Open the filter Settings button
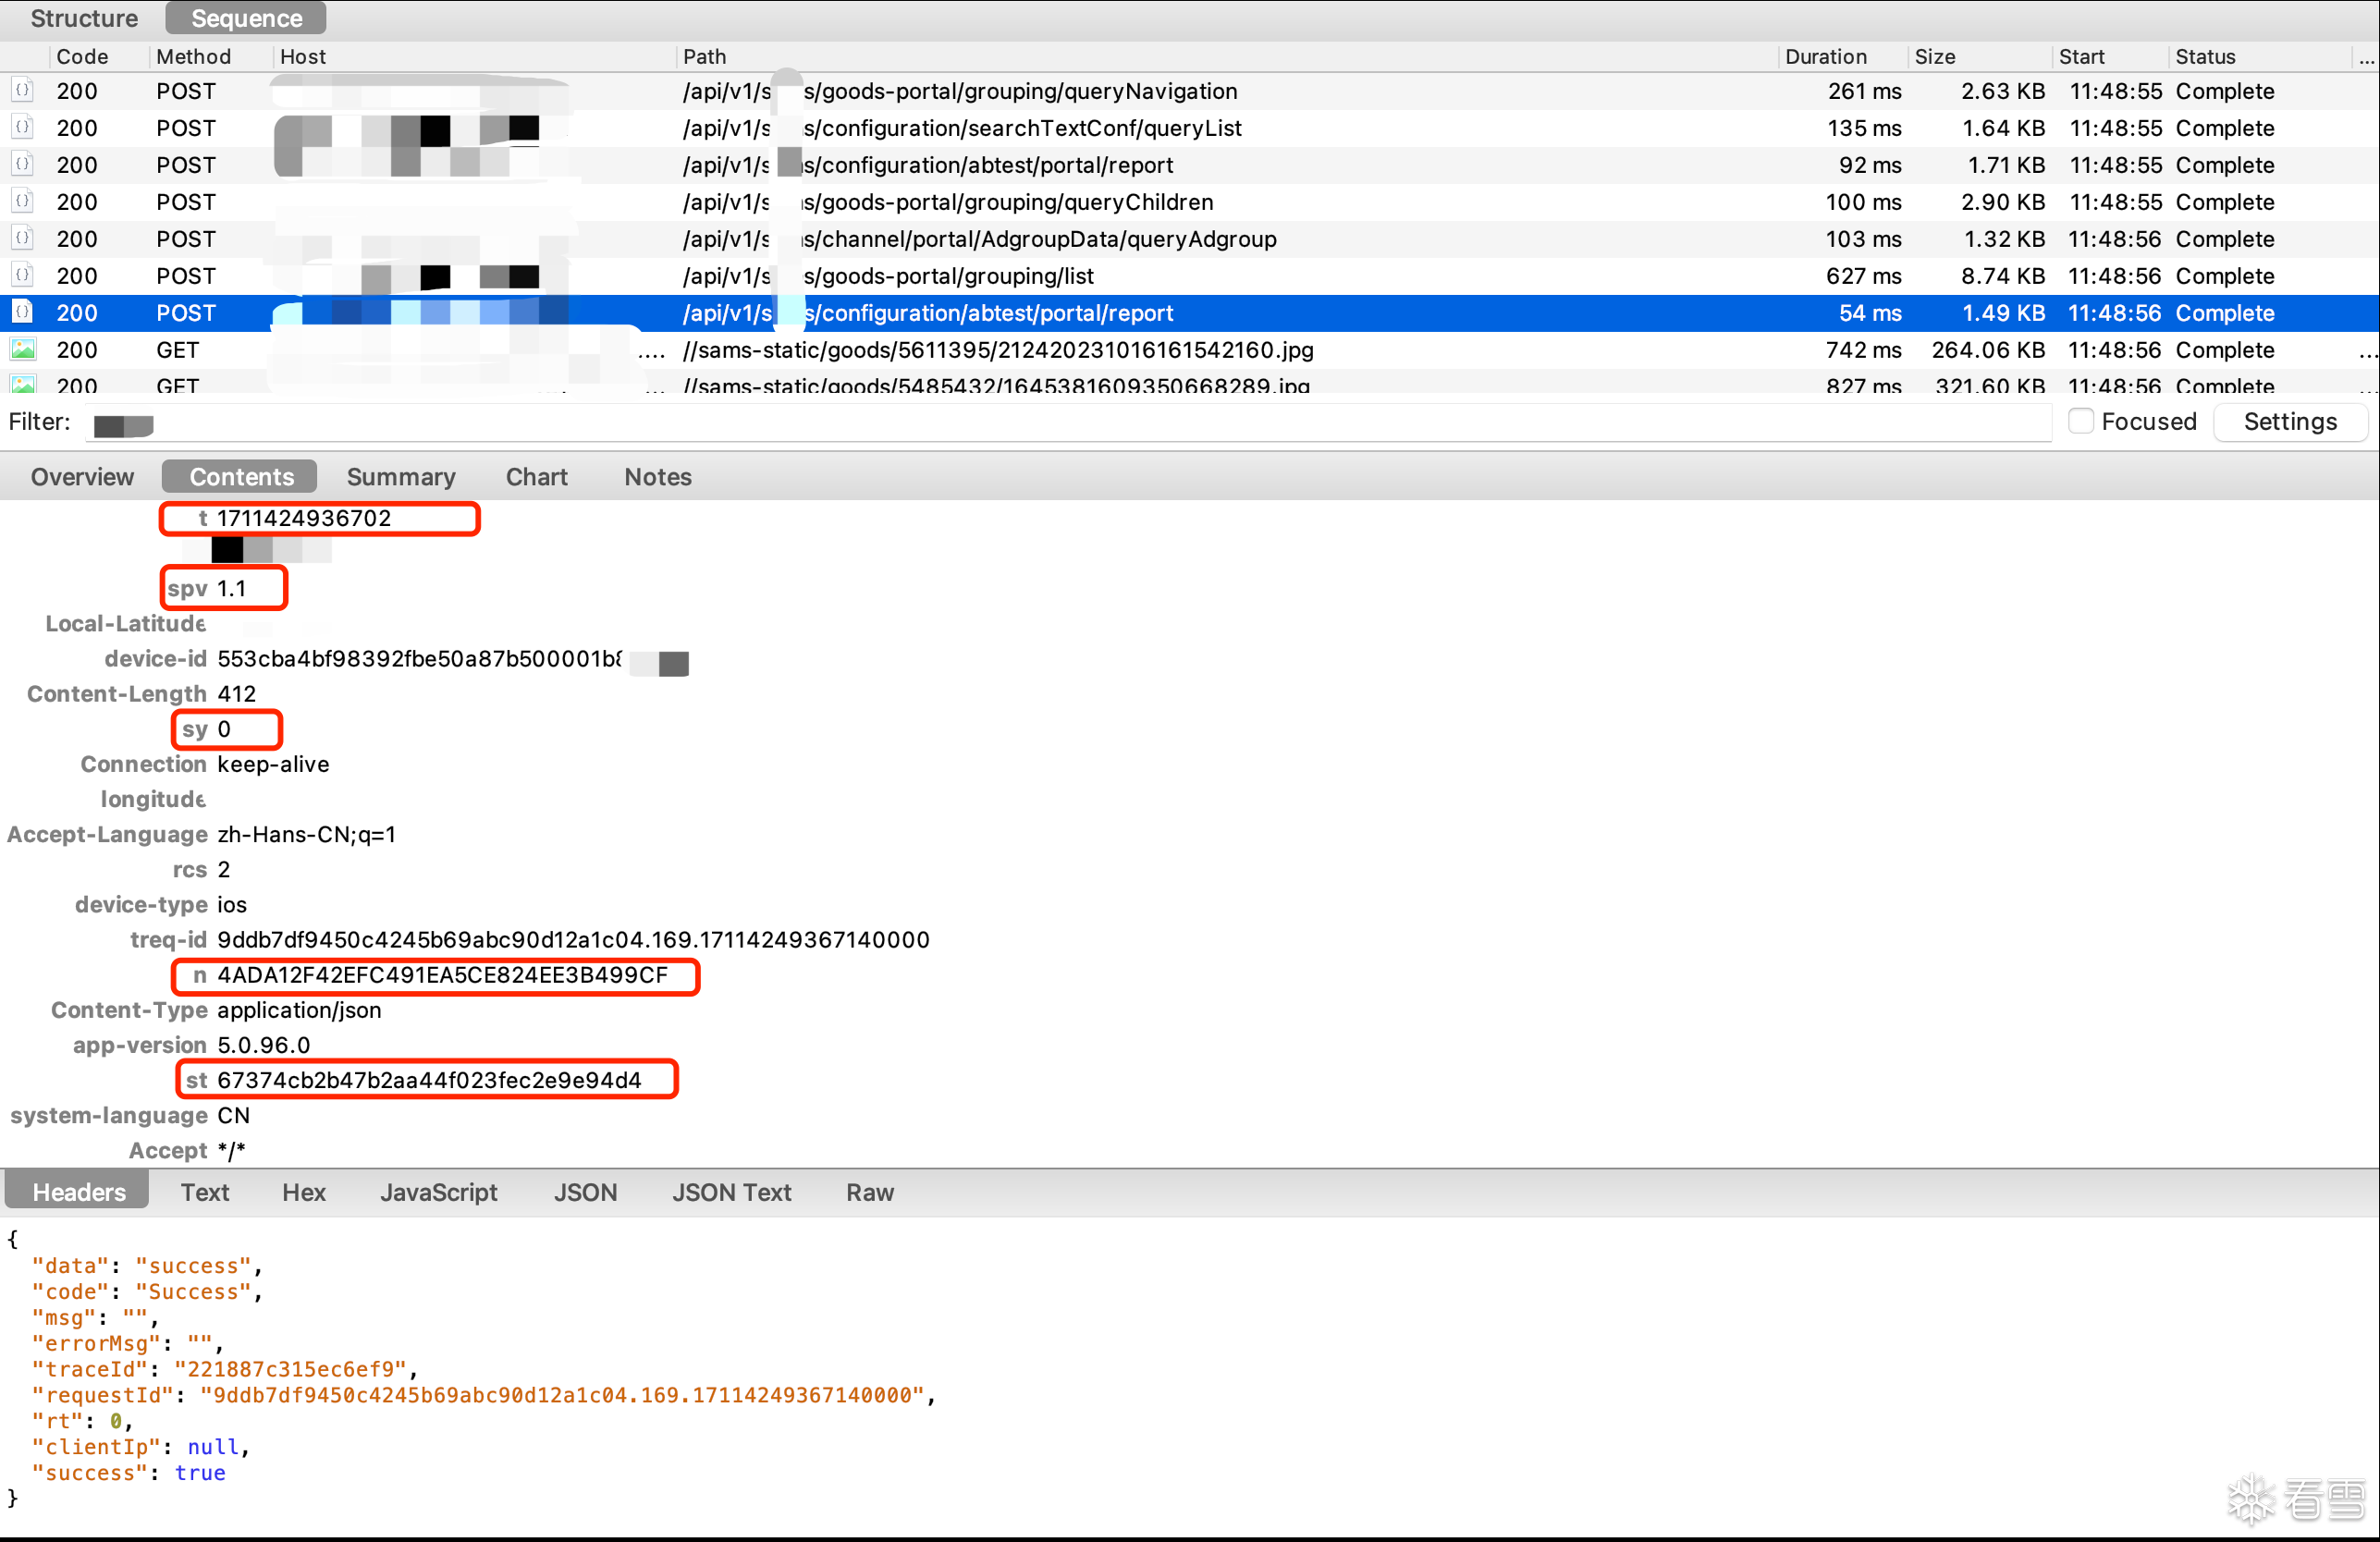2380x1542 pixels. [x=2290, y=422]
